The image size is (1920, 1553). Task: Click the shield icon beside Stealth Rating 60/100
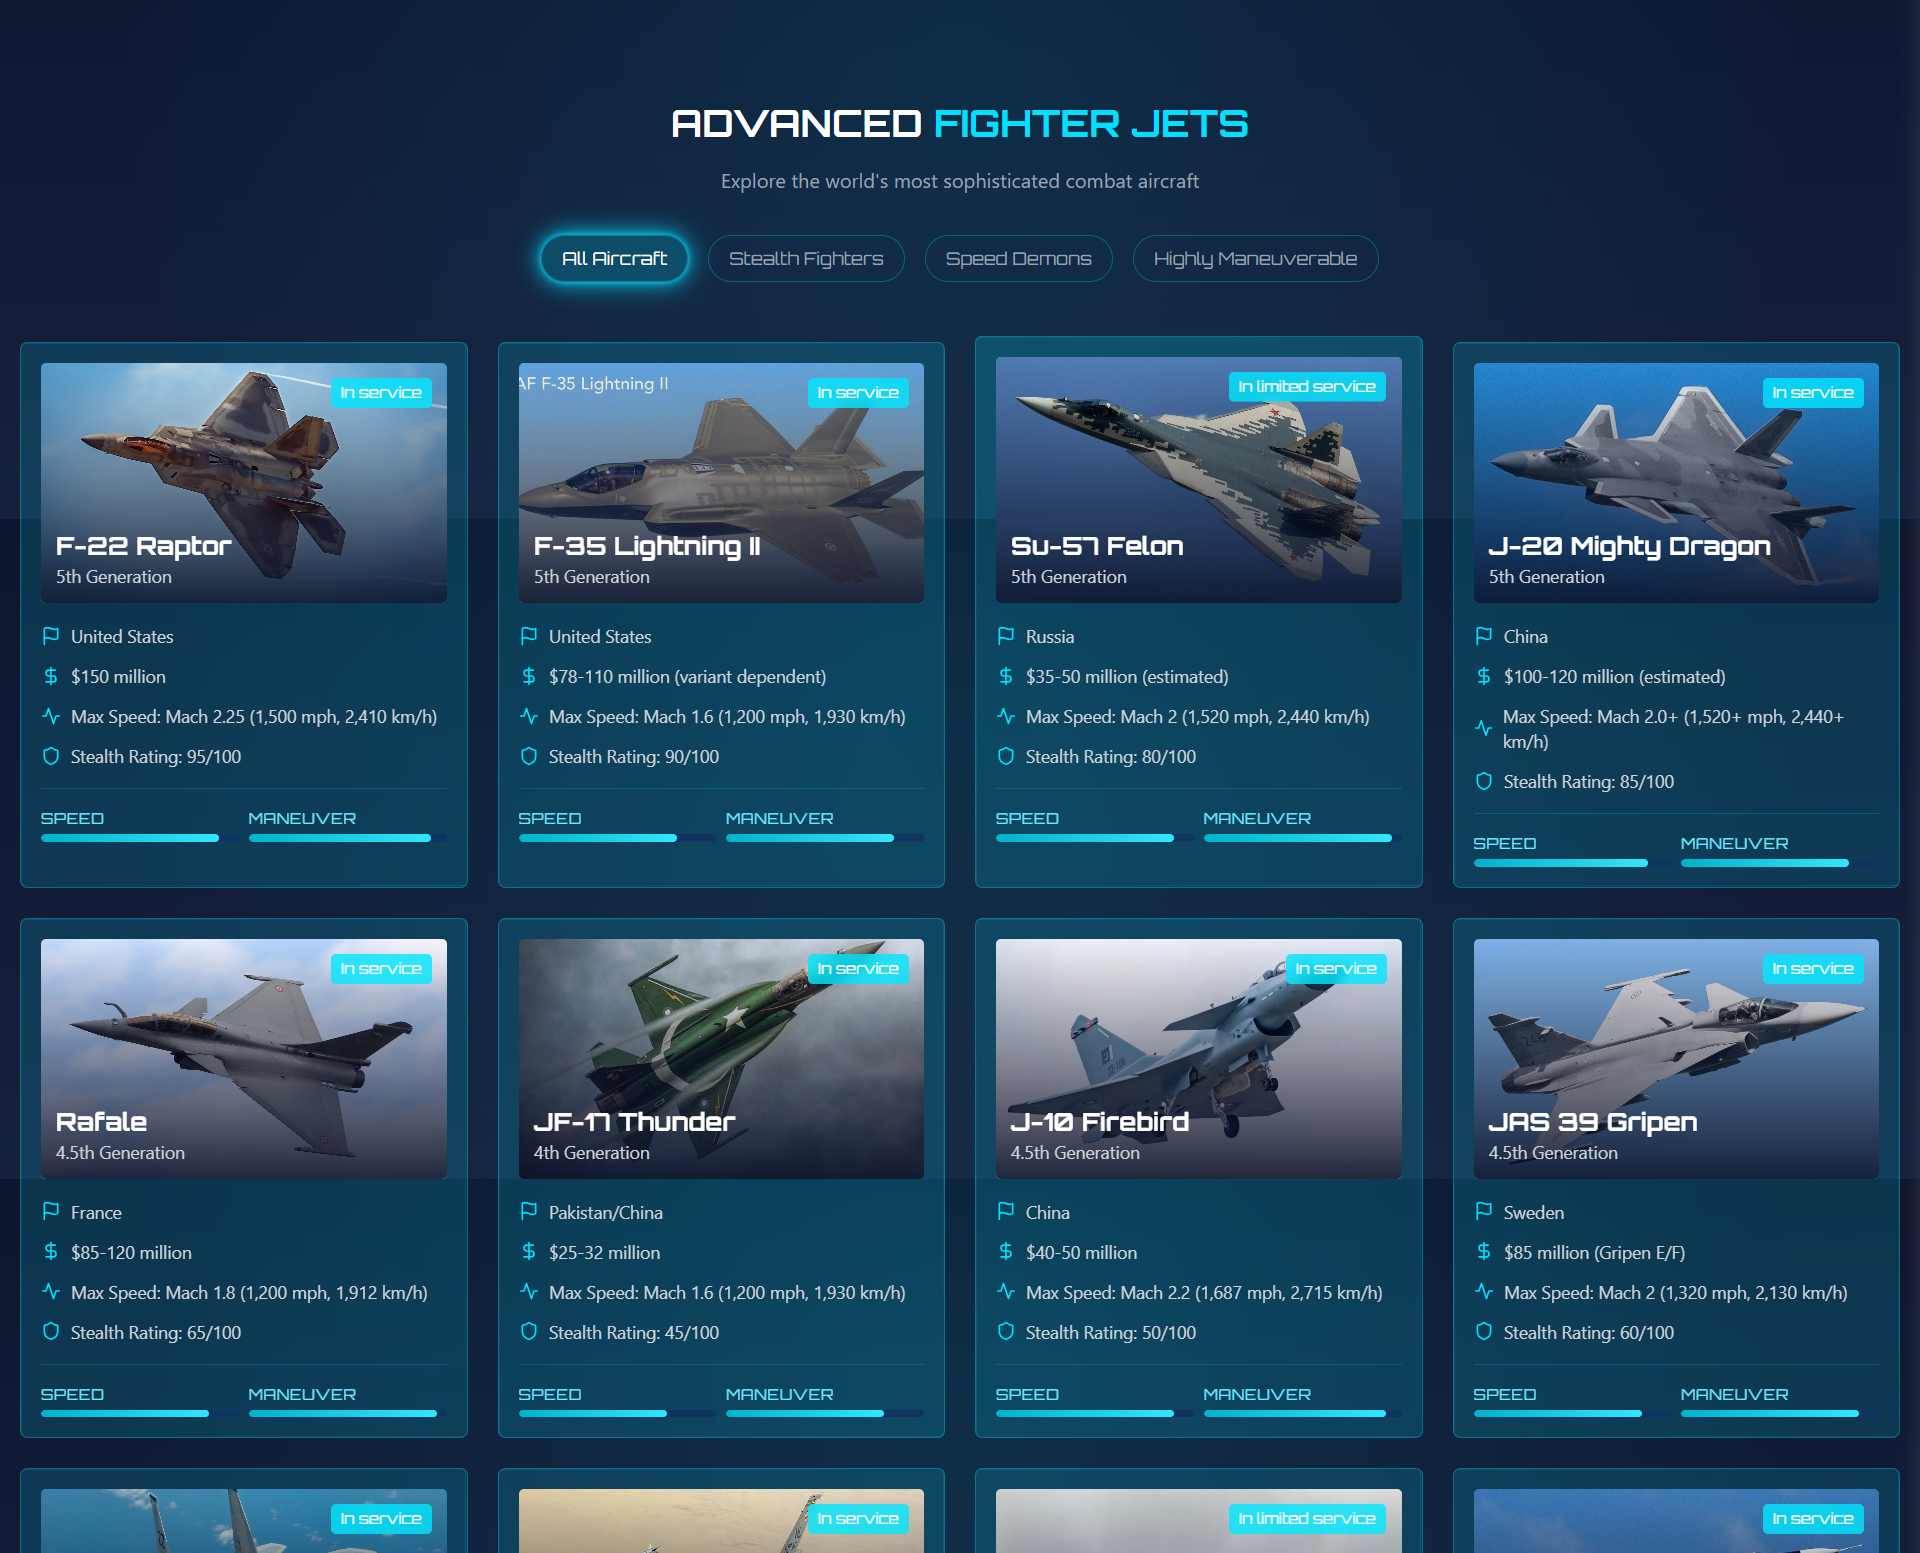(x=1484, y=1332)
